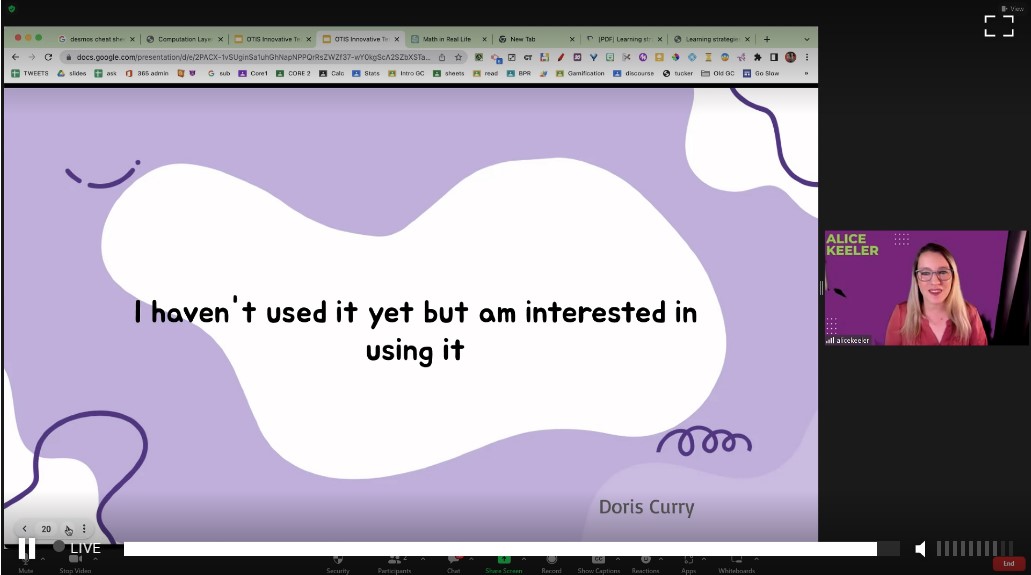Go to previous slide arrow
The width and height of the screenshot is (1031, 575).
(x=24, y=528)
